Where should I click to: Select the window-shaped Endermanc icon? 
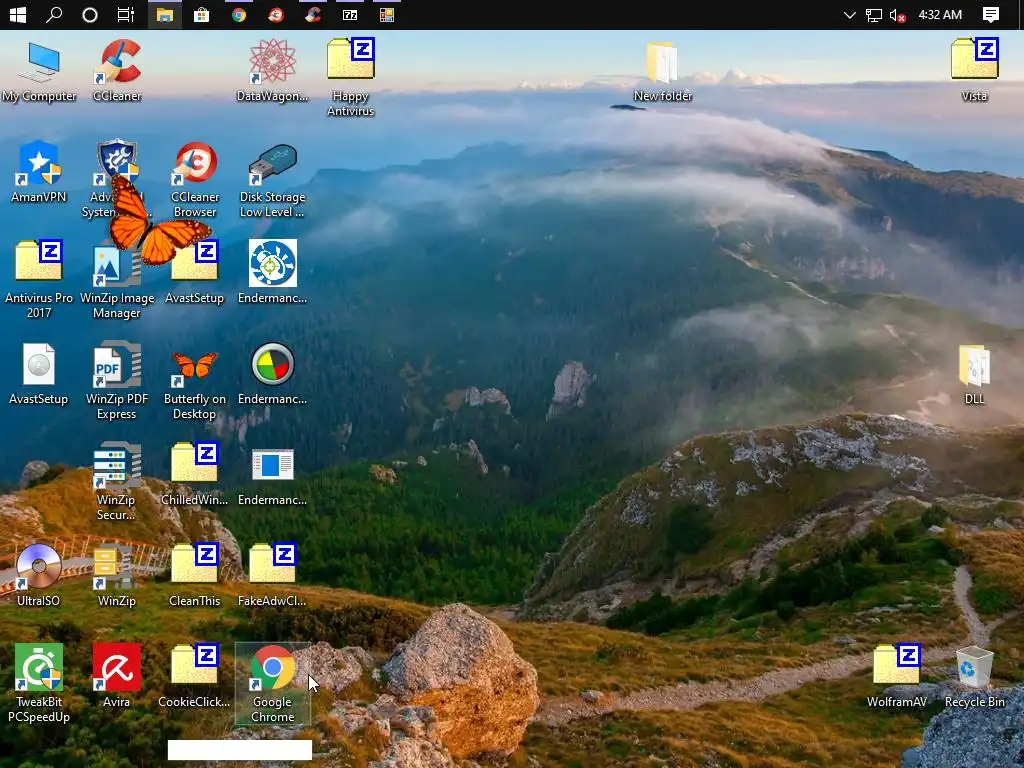coord(272,477)
